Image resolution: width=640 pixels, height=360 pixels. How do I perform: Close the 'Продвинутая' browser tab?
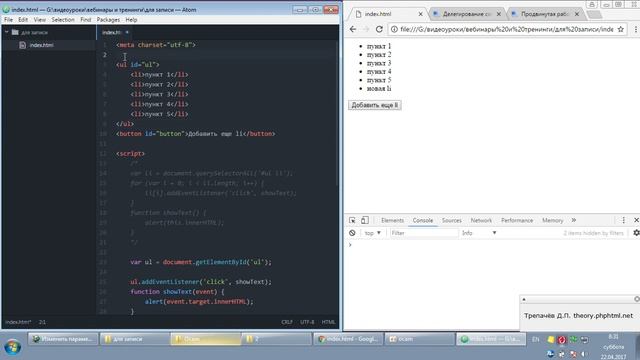click(577, 14)
